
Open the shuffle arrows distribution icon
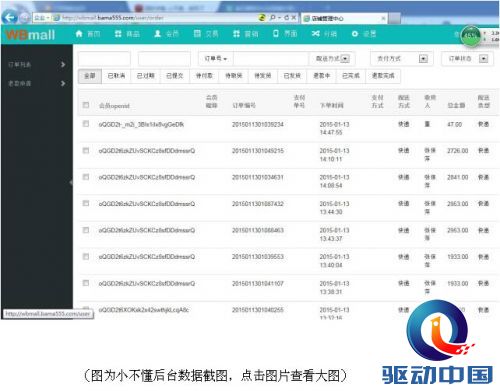[316, 34]
